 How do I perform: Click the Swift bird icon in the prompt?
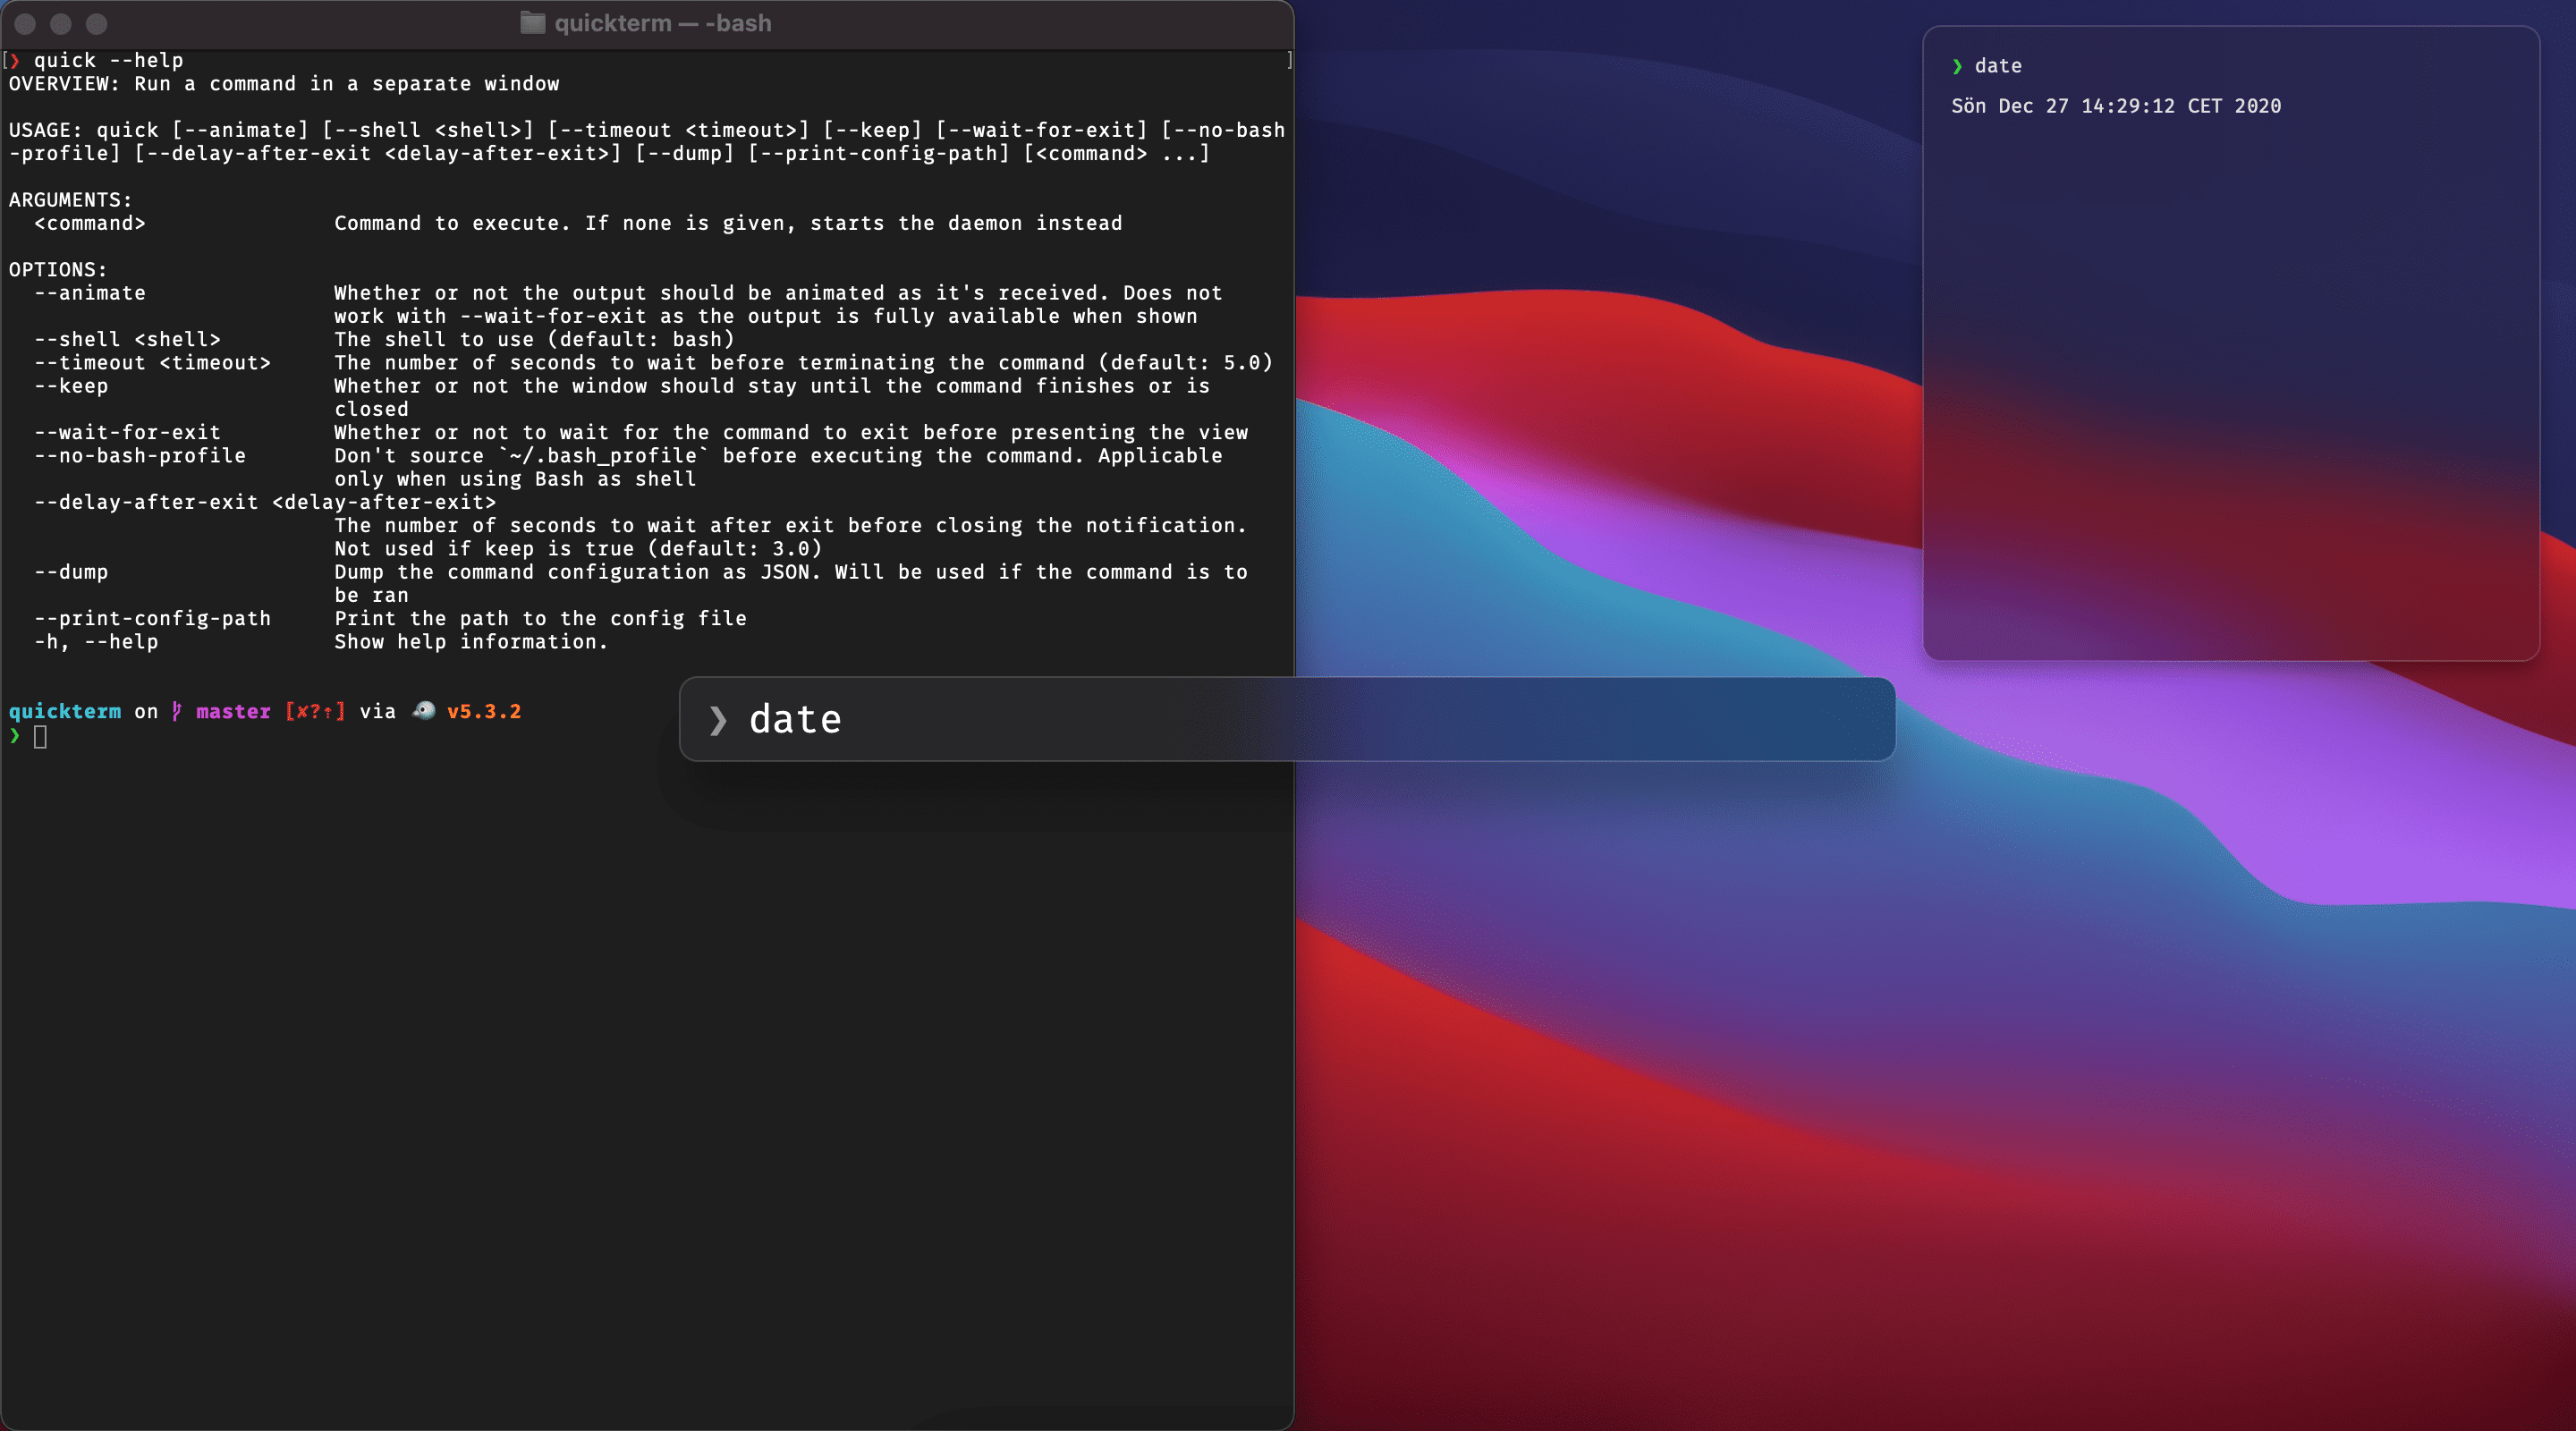424,710
